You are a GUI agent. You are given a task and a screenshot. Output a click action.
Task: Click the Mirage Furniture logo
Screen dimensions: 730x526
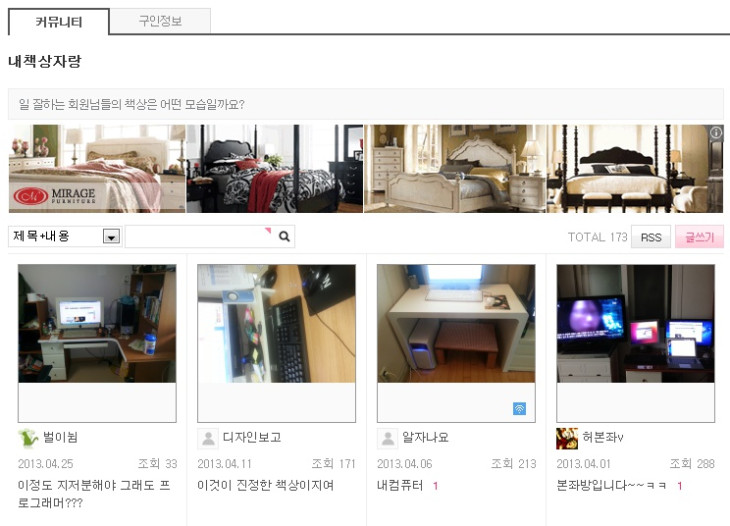pos(54,196)
